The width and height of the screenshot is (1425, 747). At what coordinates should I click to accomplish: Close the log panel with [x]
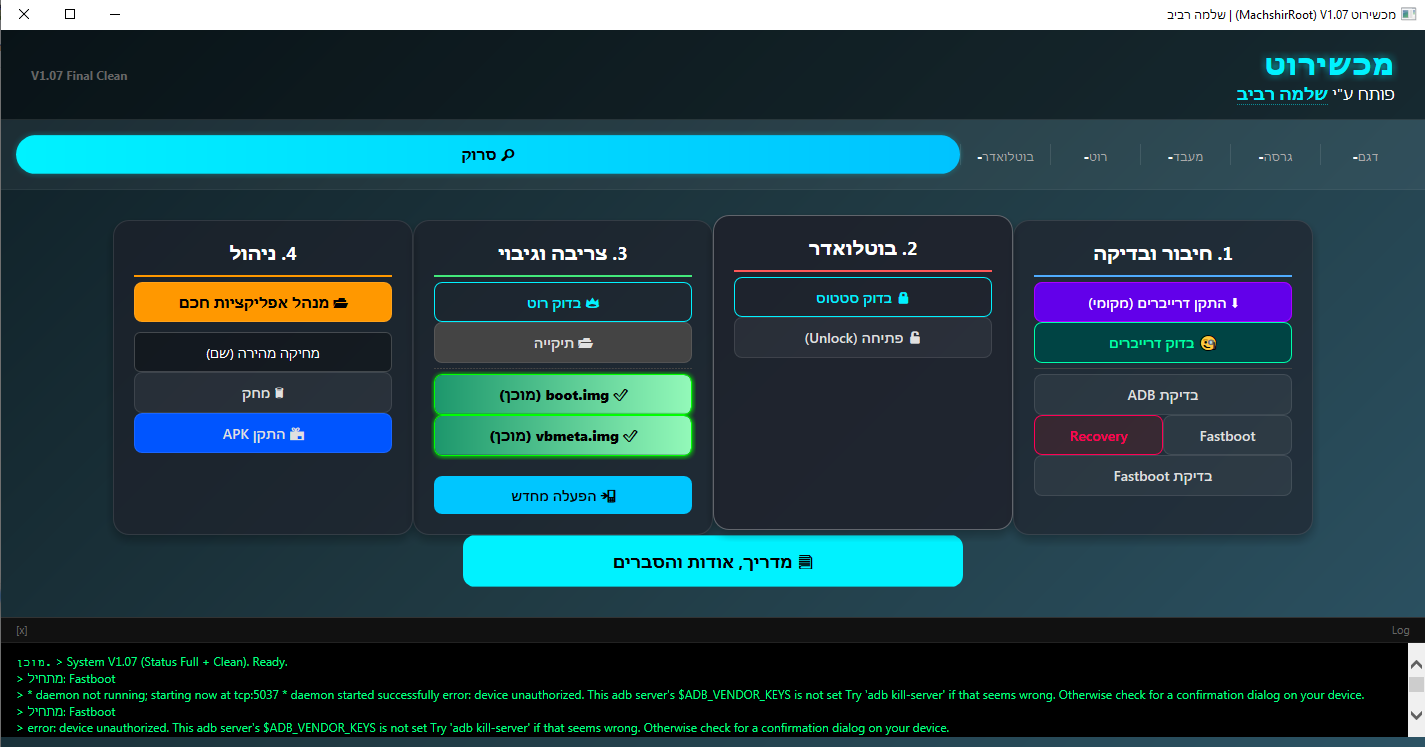point(22,631)
